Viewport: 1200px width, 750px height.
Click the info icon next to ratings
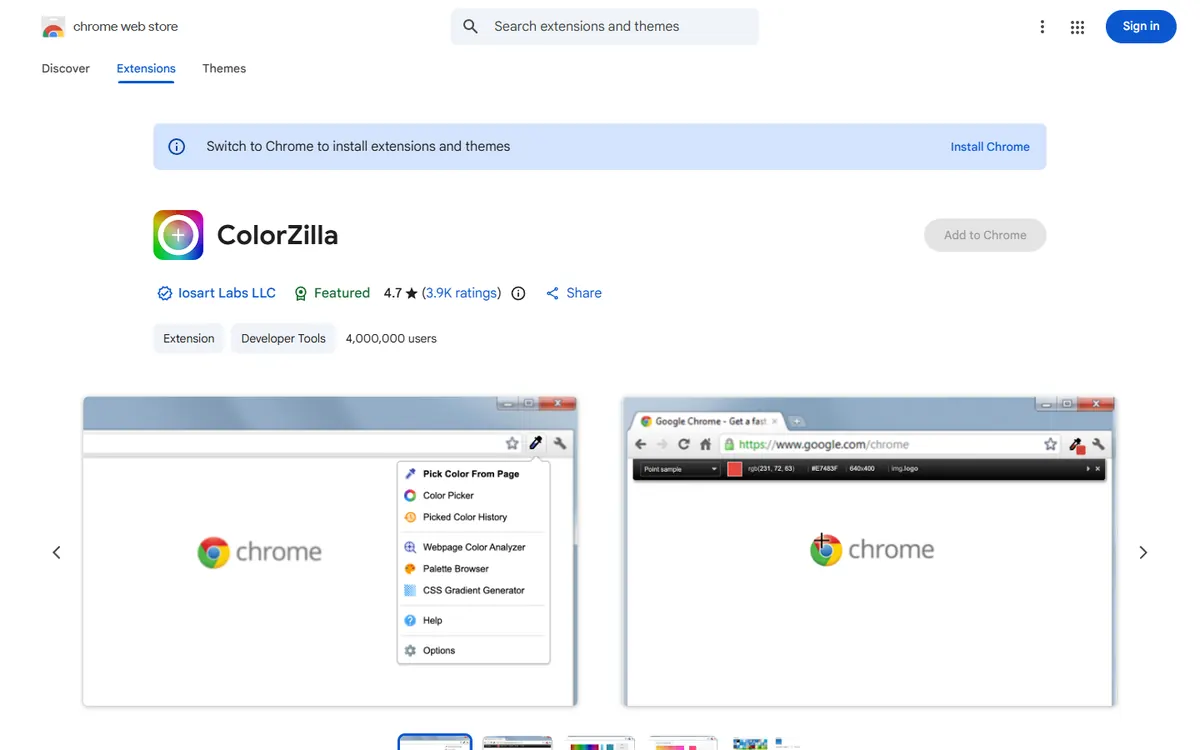coord(518,293)
